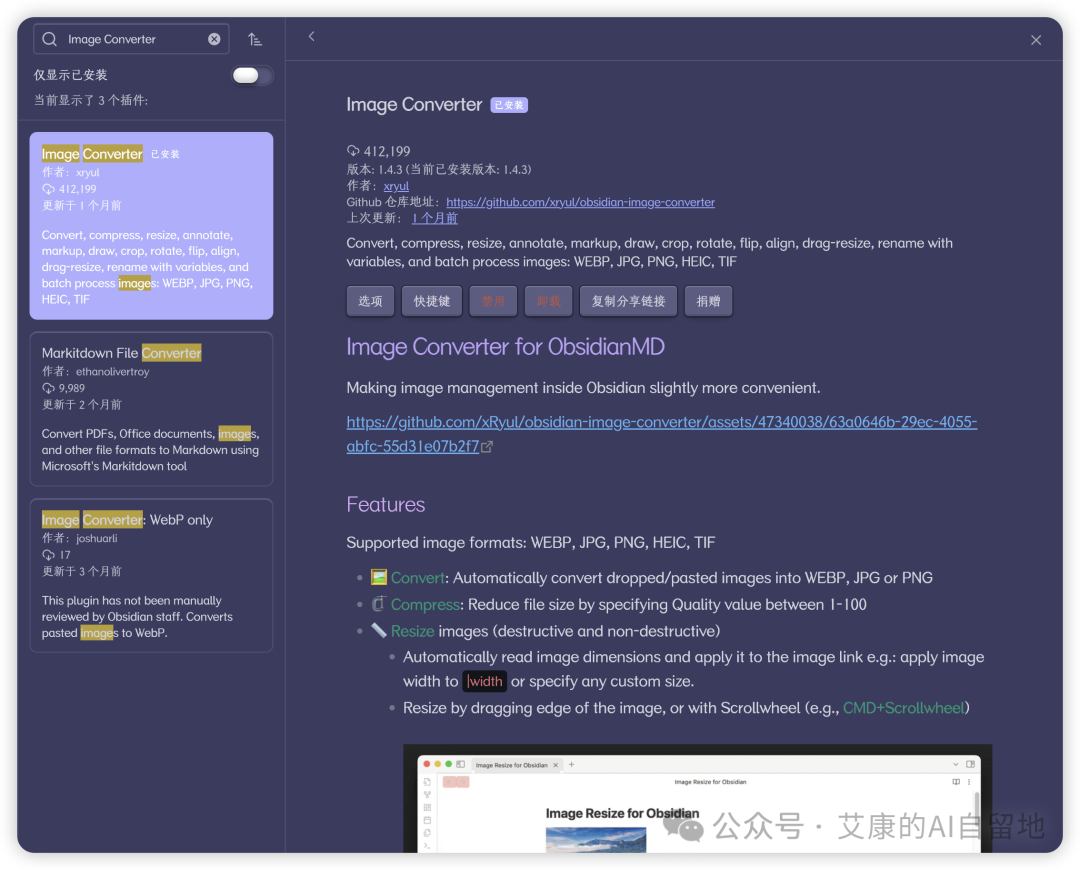Viewport: 1080px width, 870px height.
Task: Click the Image Converter for ObsidianMD heading
Action: [x=506, y=346]
